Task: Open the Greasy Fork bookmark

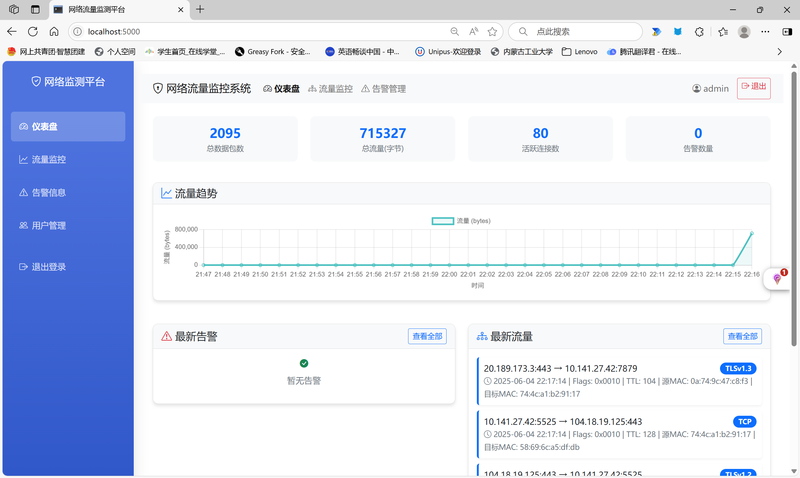Action: [273, 52]
